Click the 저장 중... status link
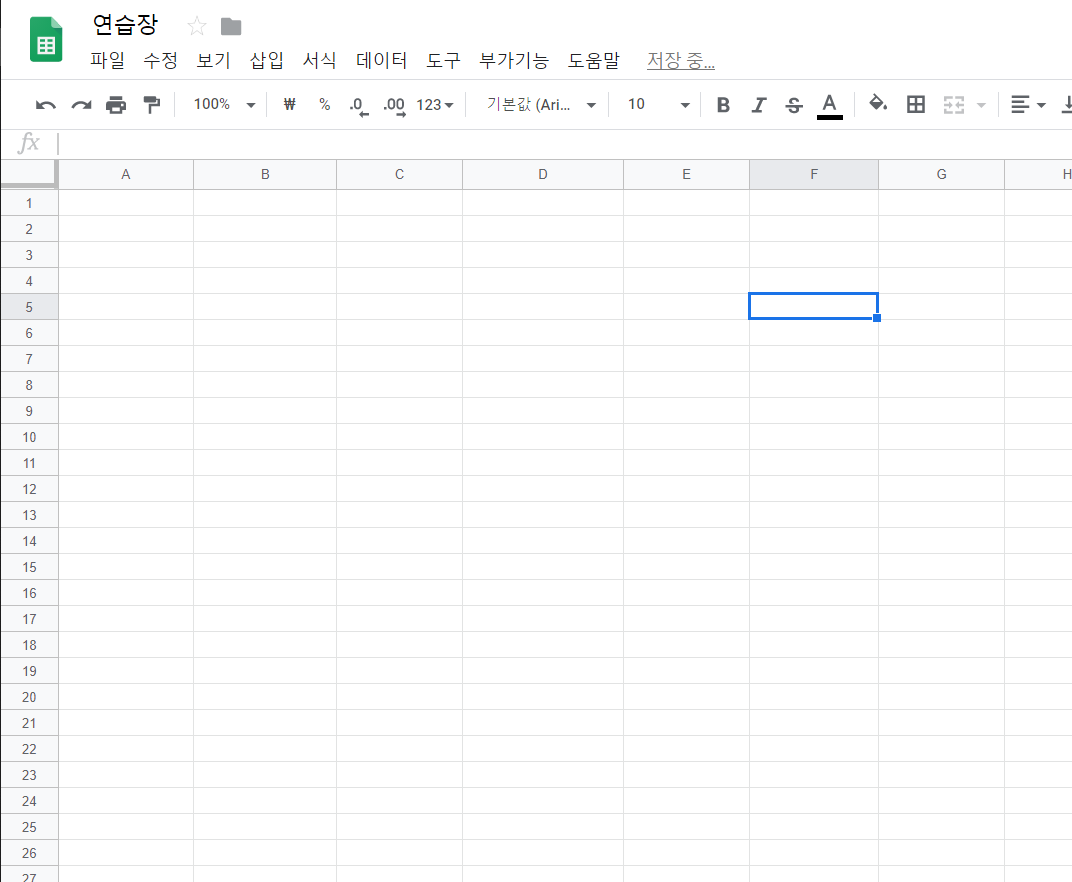This screenshot has width=1072, height=882. coord(681,61)
